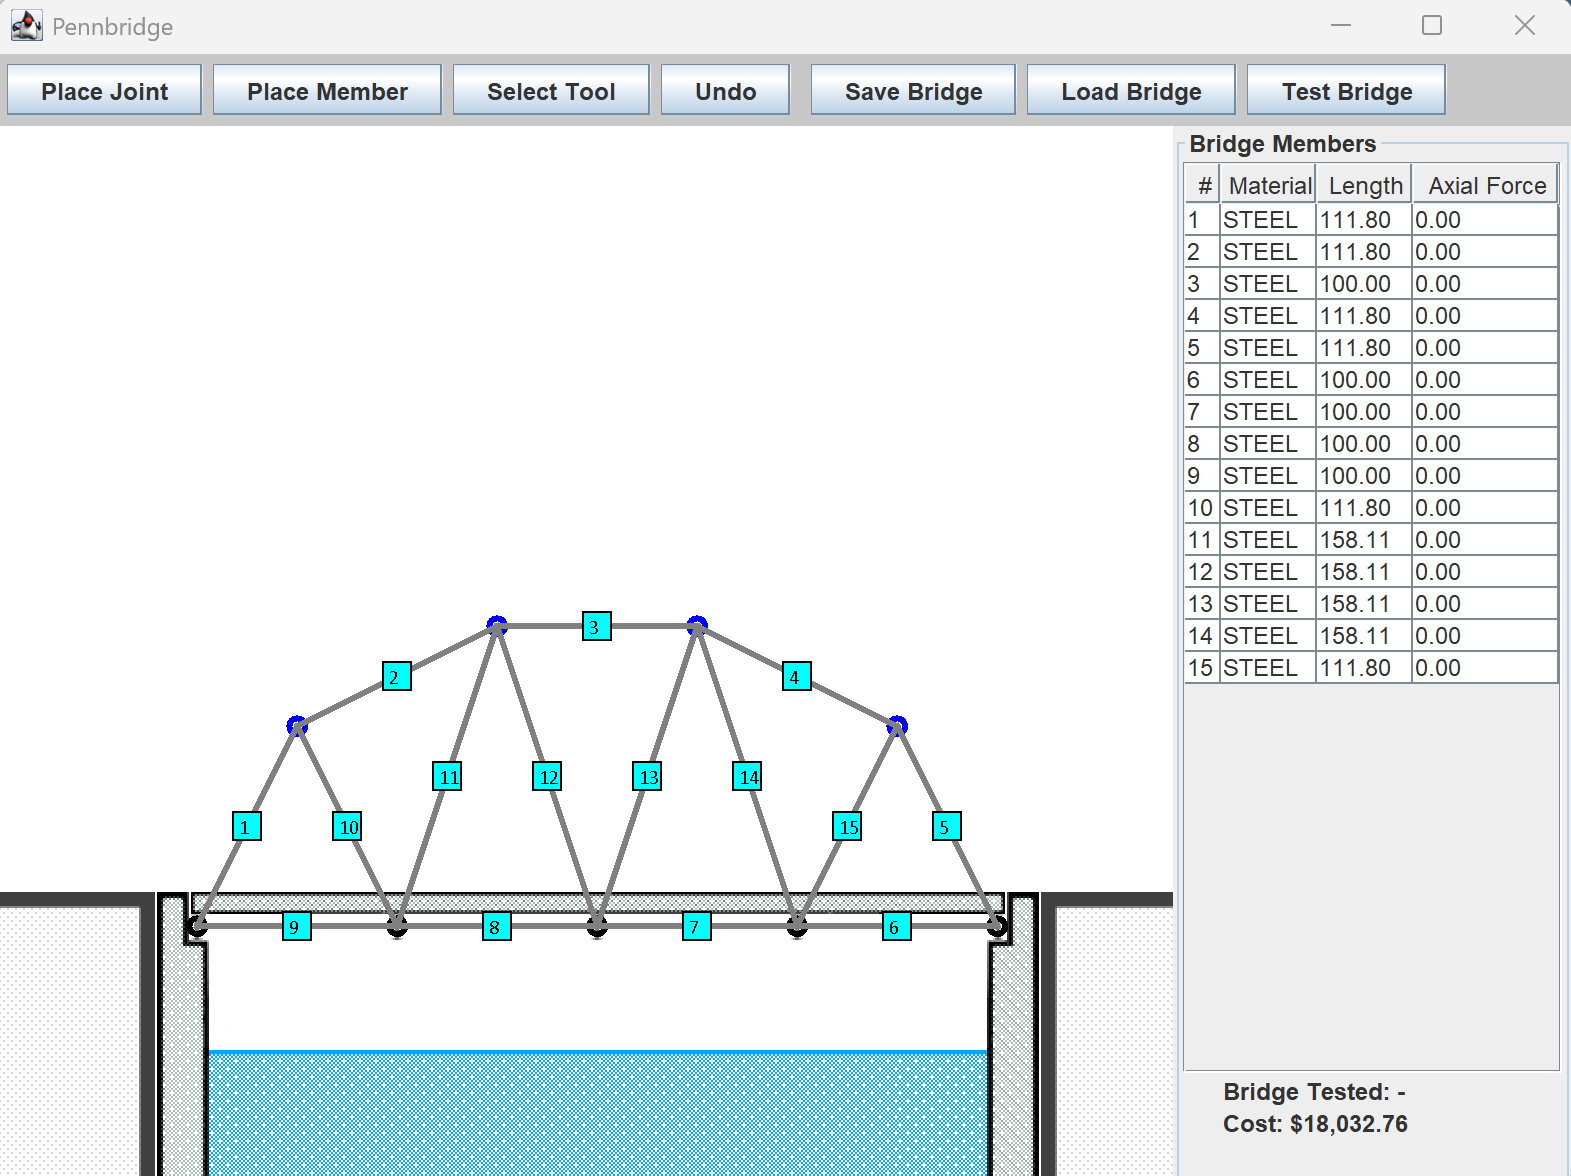Select row 11 in Bridge Members table
Image resolution: width=1571 pixels, height=1176 pixels.
(1371, 540)
